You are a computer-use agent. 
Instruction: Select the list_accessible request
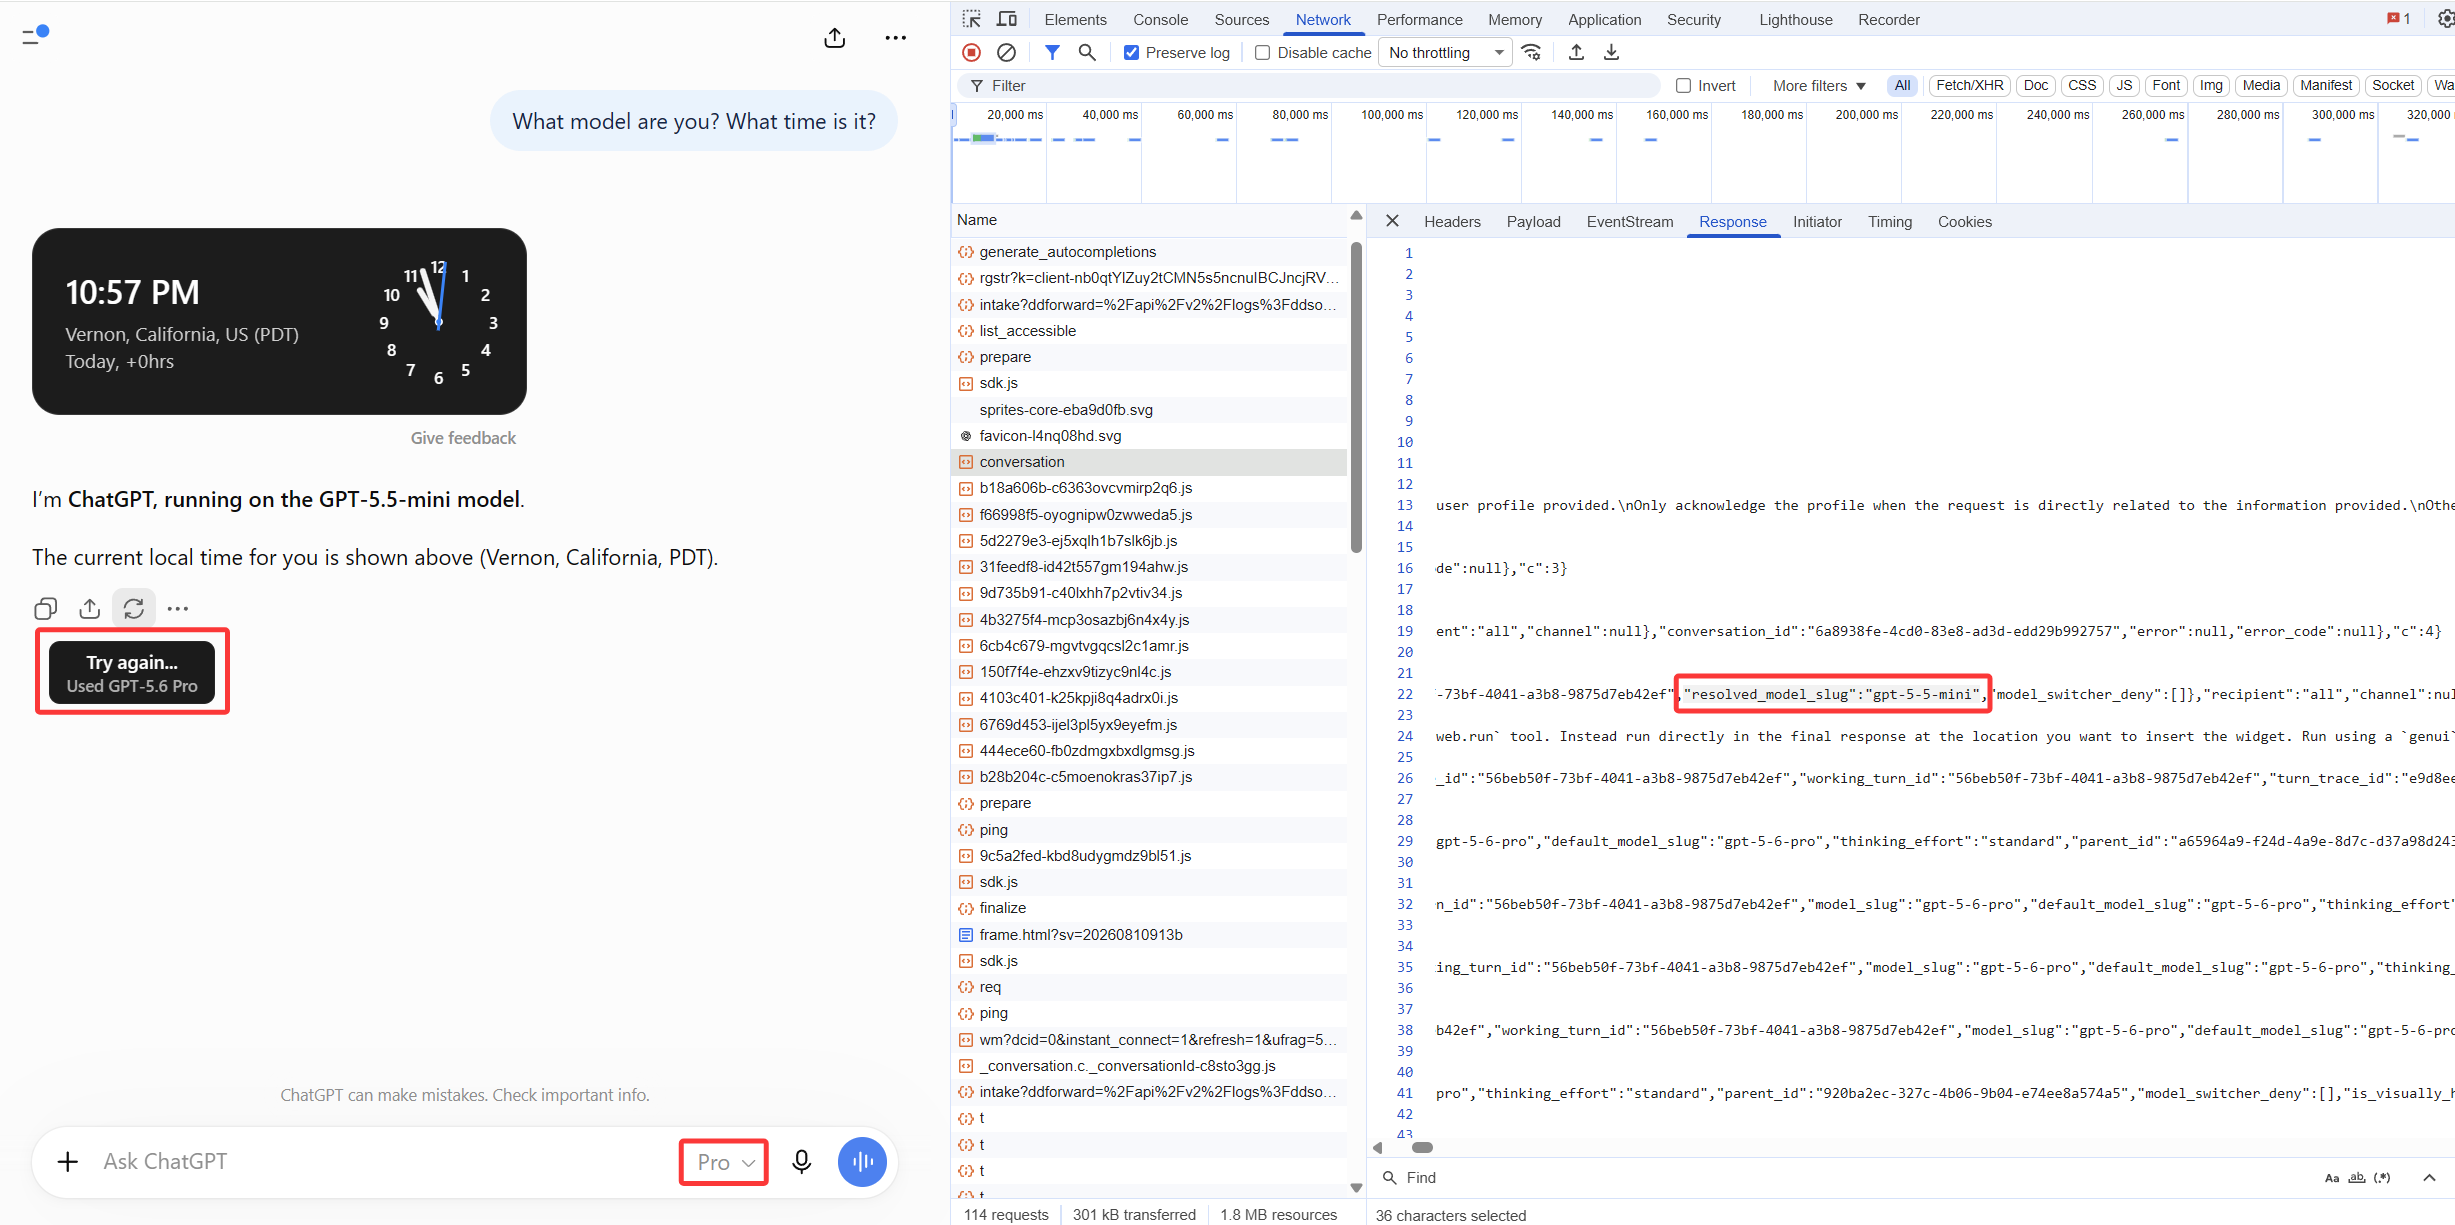point(1150,331)
